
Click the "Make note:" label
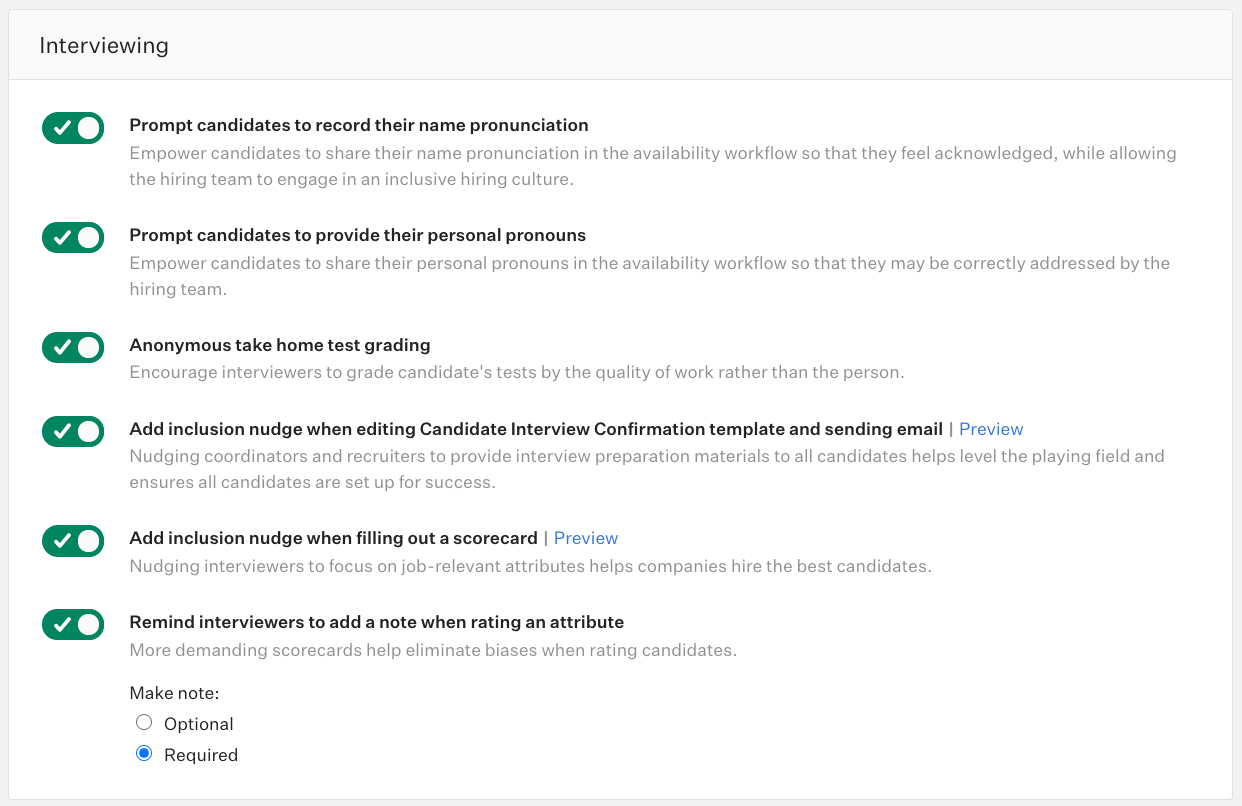tap(174, 692)
